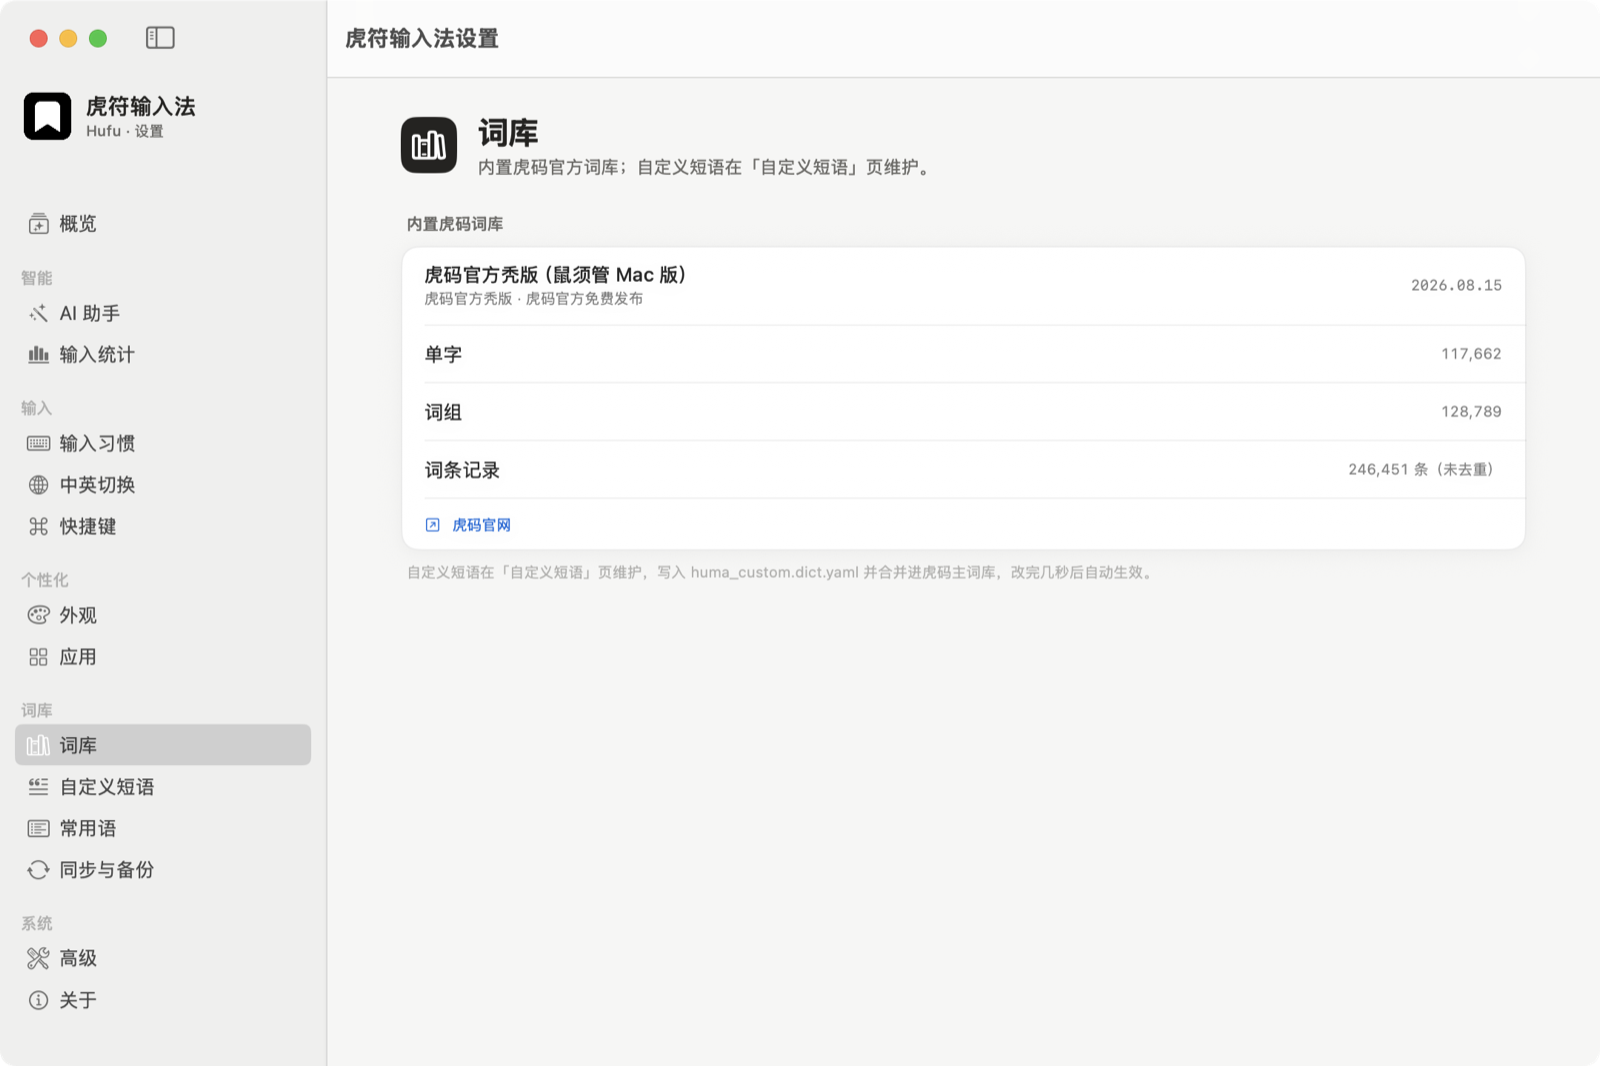Toggle the sidebar with the panel icon
This screenshot has height=1066, width=1600.
[x=160, y=38]
